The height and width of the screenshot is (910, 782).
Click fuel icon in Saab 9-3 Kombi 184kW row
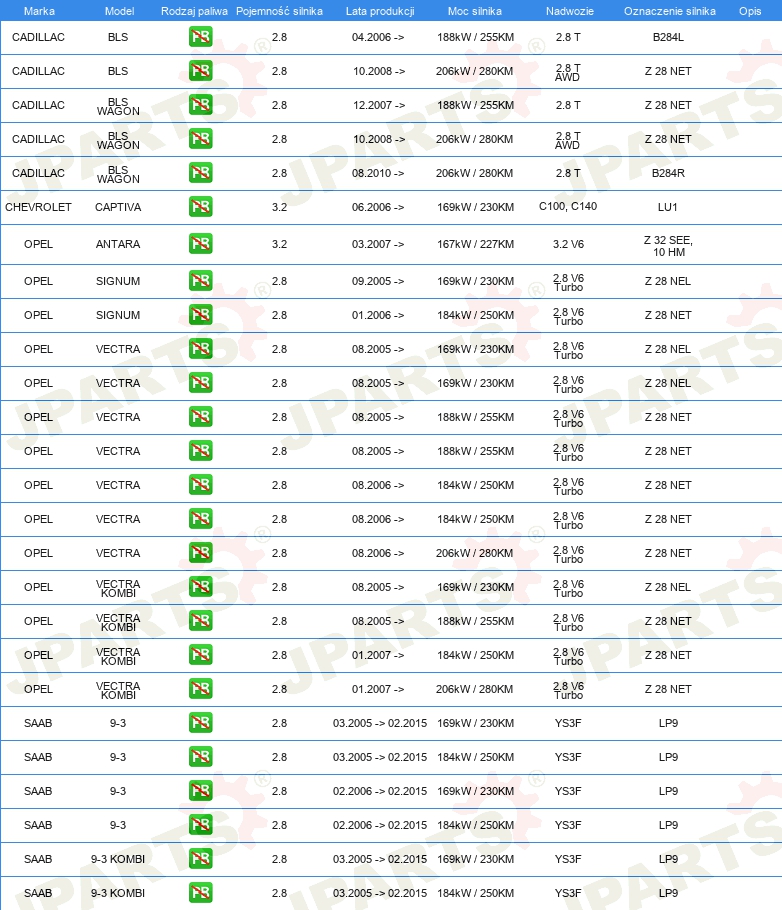(200, 893)
